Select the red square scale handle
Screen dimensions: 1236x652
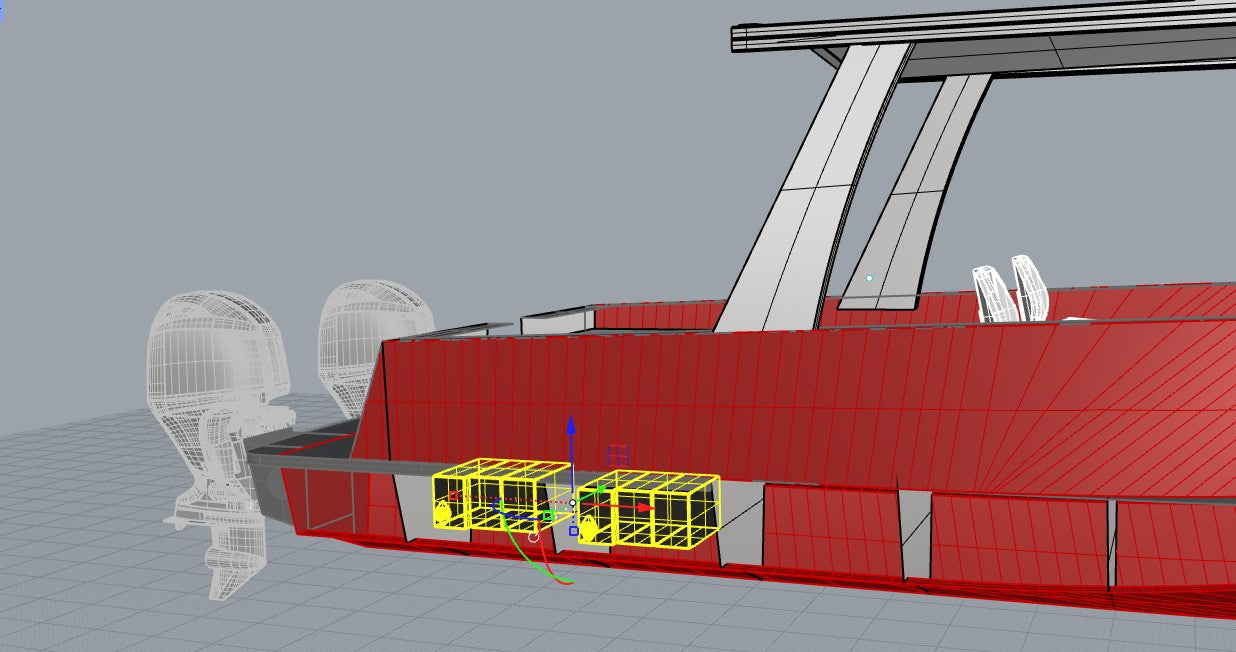pyautogui.click(x=453, y=495)
